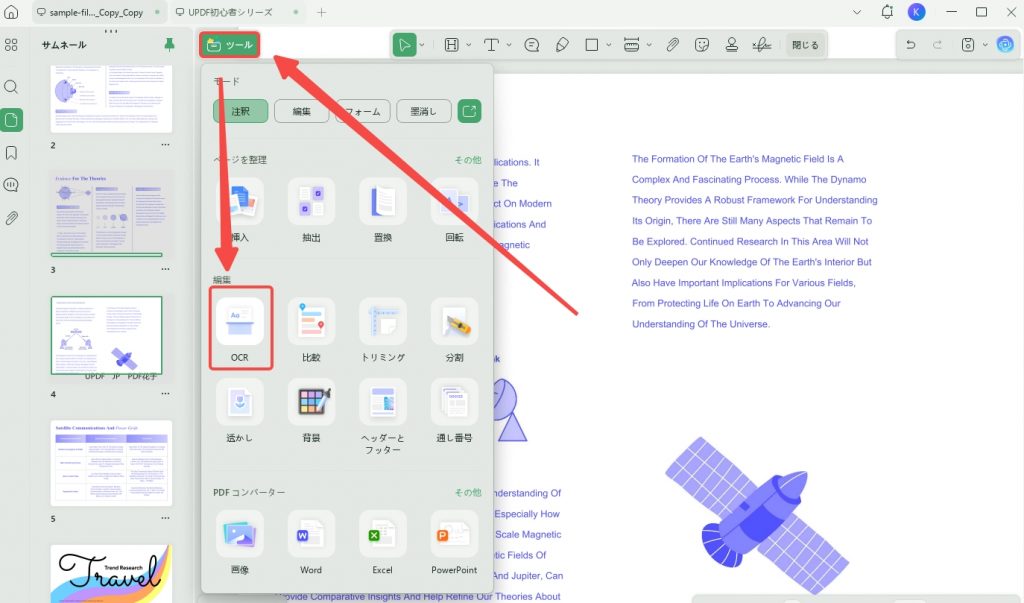Click その他 next to ページを整理
This screenshot has height=603, width=1024.
tap(468, 159)
